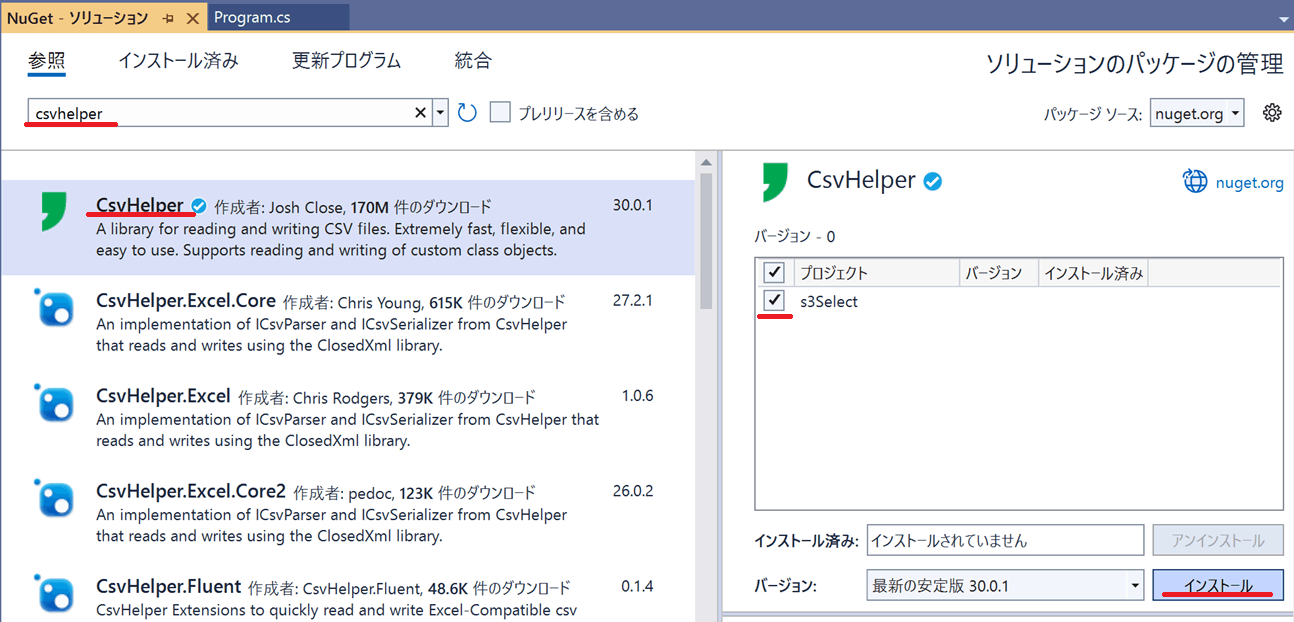Click the verified badge beside CsvHelper in list
This screenshot has height=622, width=1294.
click(199, 206)
